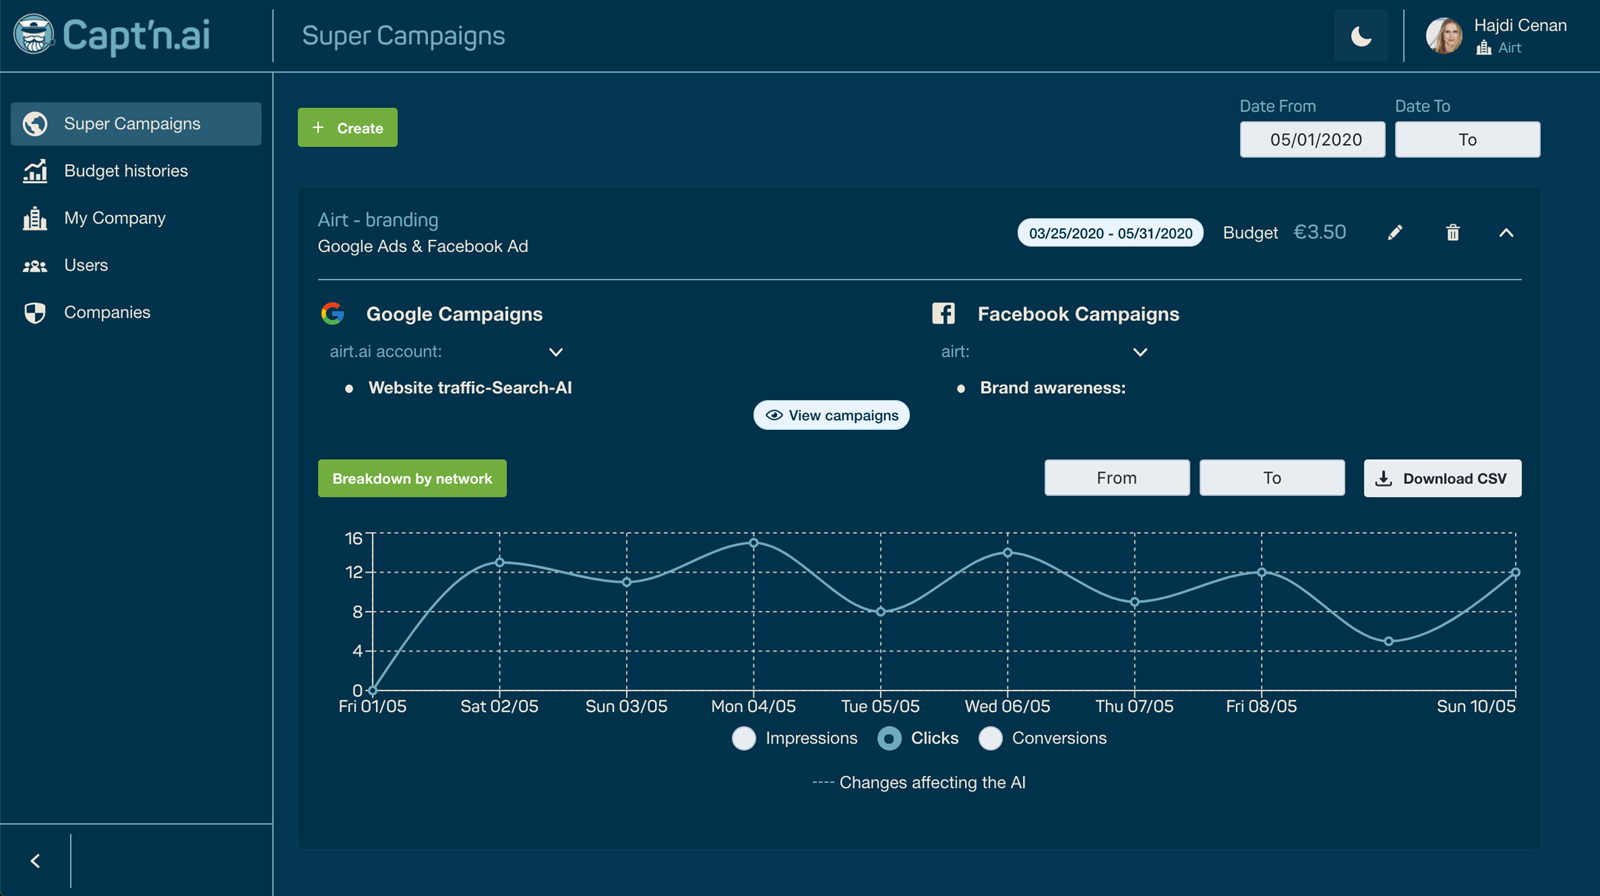Click the Companies shield icon

[35, 313]
